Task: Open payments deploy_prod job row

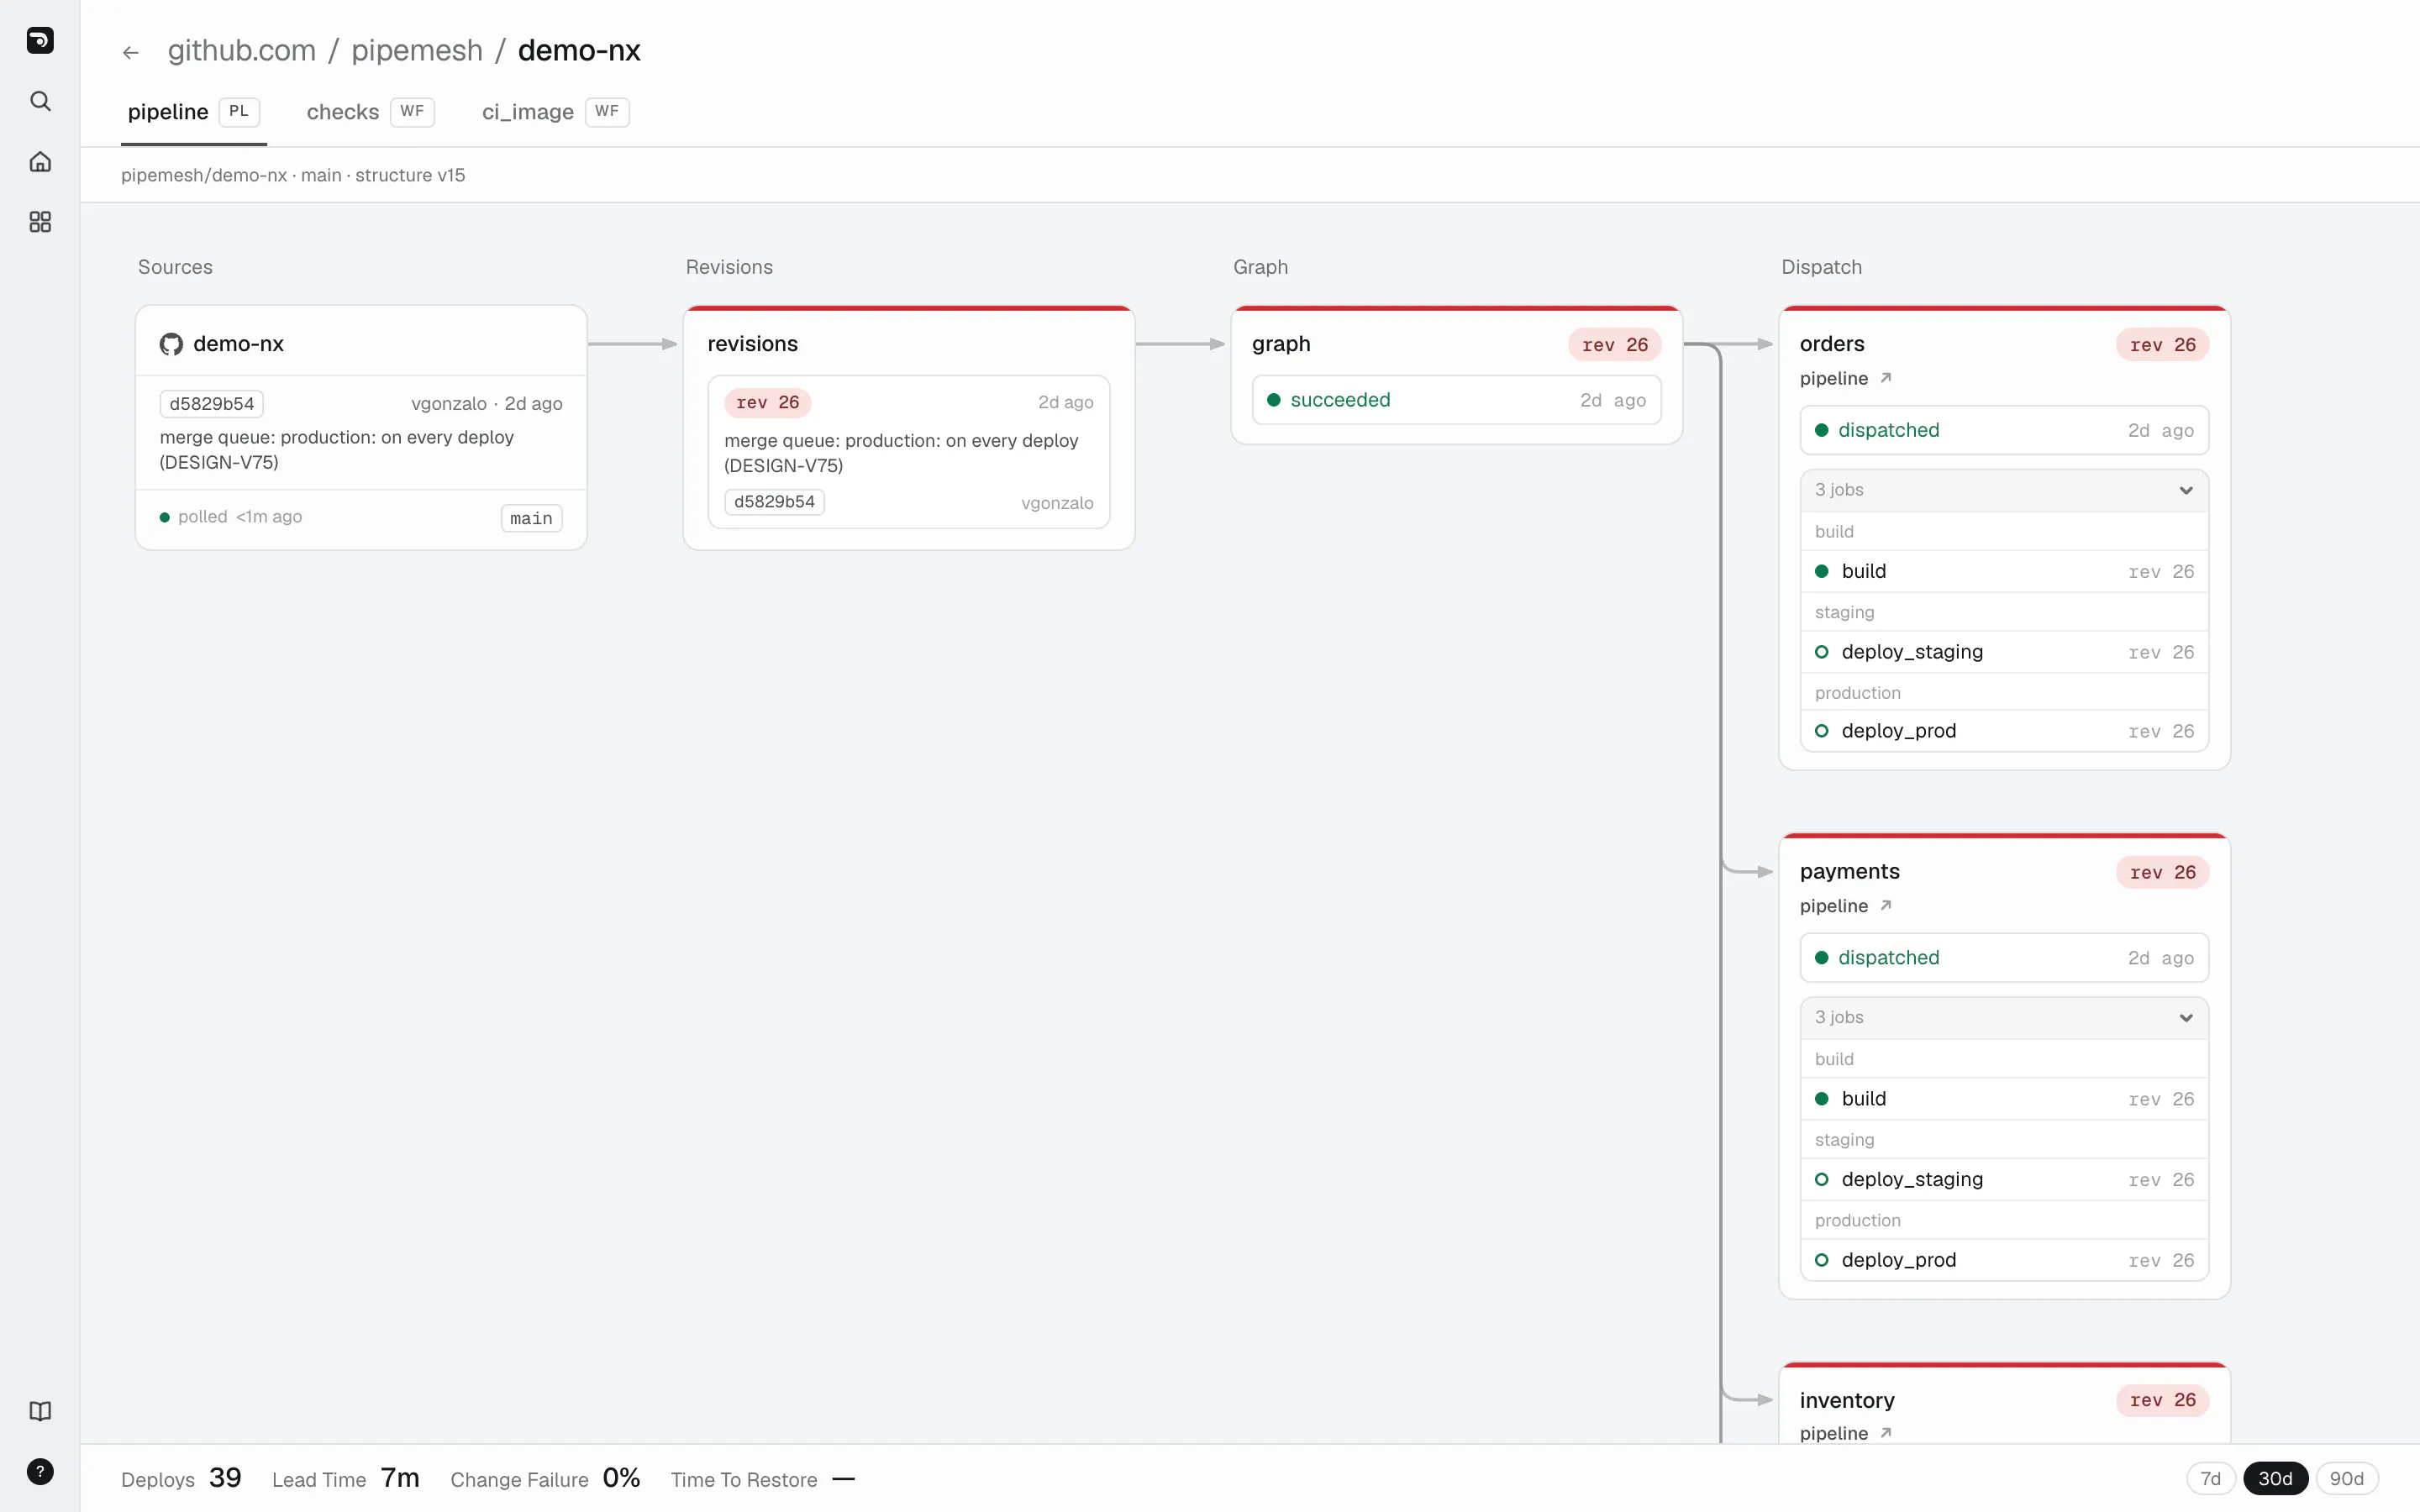Action: [2004, 1260]
